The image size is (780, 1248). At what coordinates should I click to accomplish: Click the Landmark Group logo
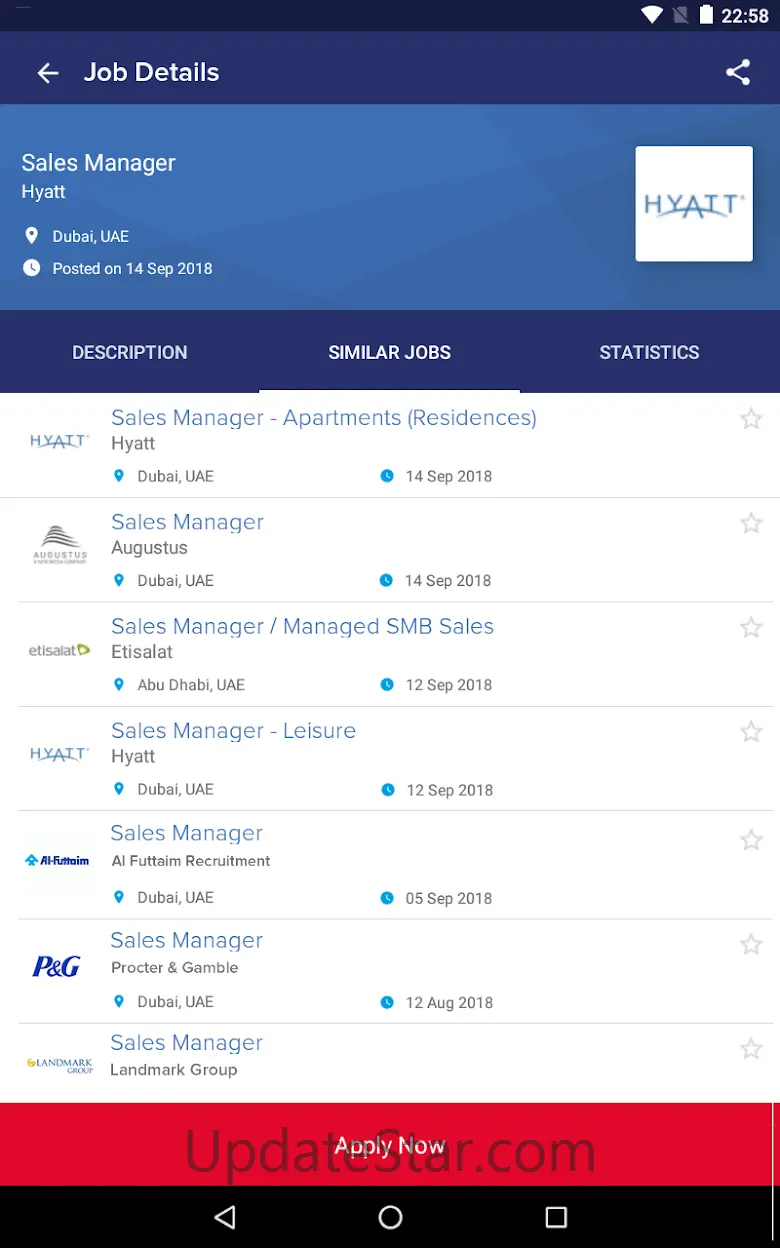pyautogui.click(x=60, y=1065)
